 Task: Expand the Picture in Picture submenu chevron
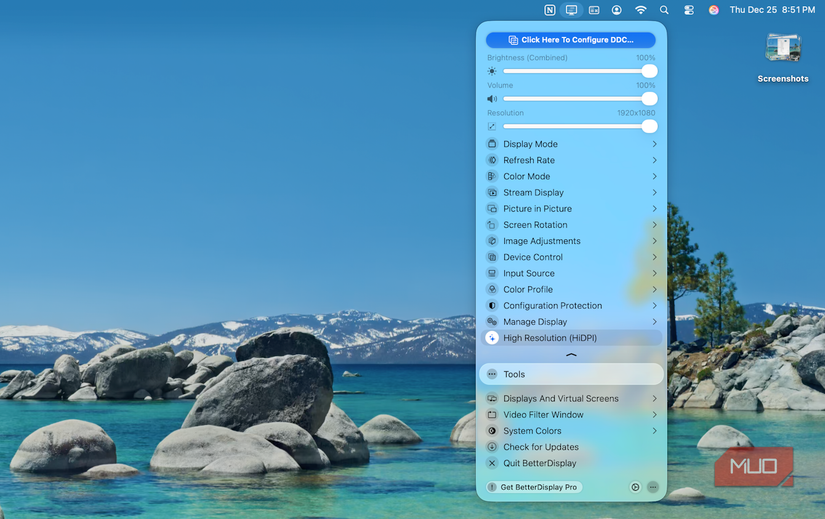(655, 208)
